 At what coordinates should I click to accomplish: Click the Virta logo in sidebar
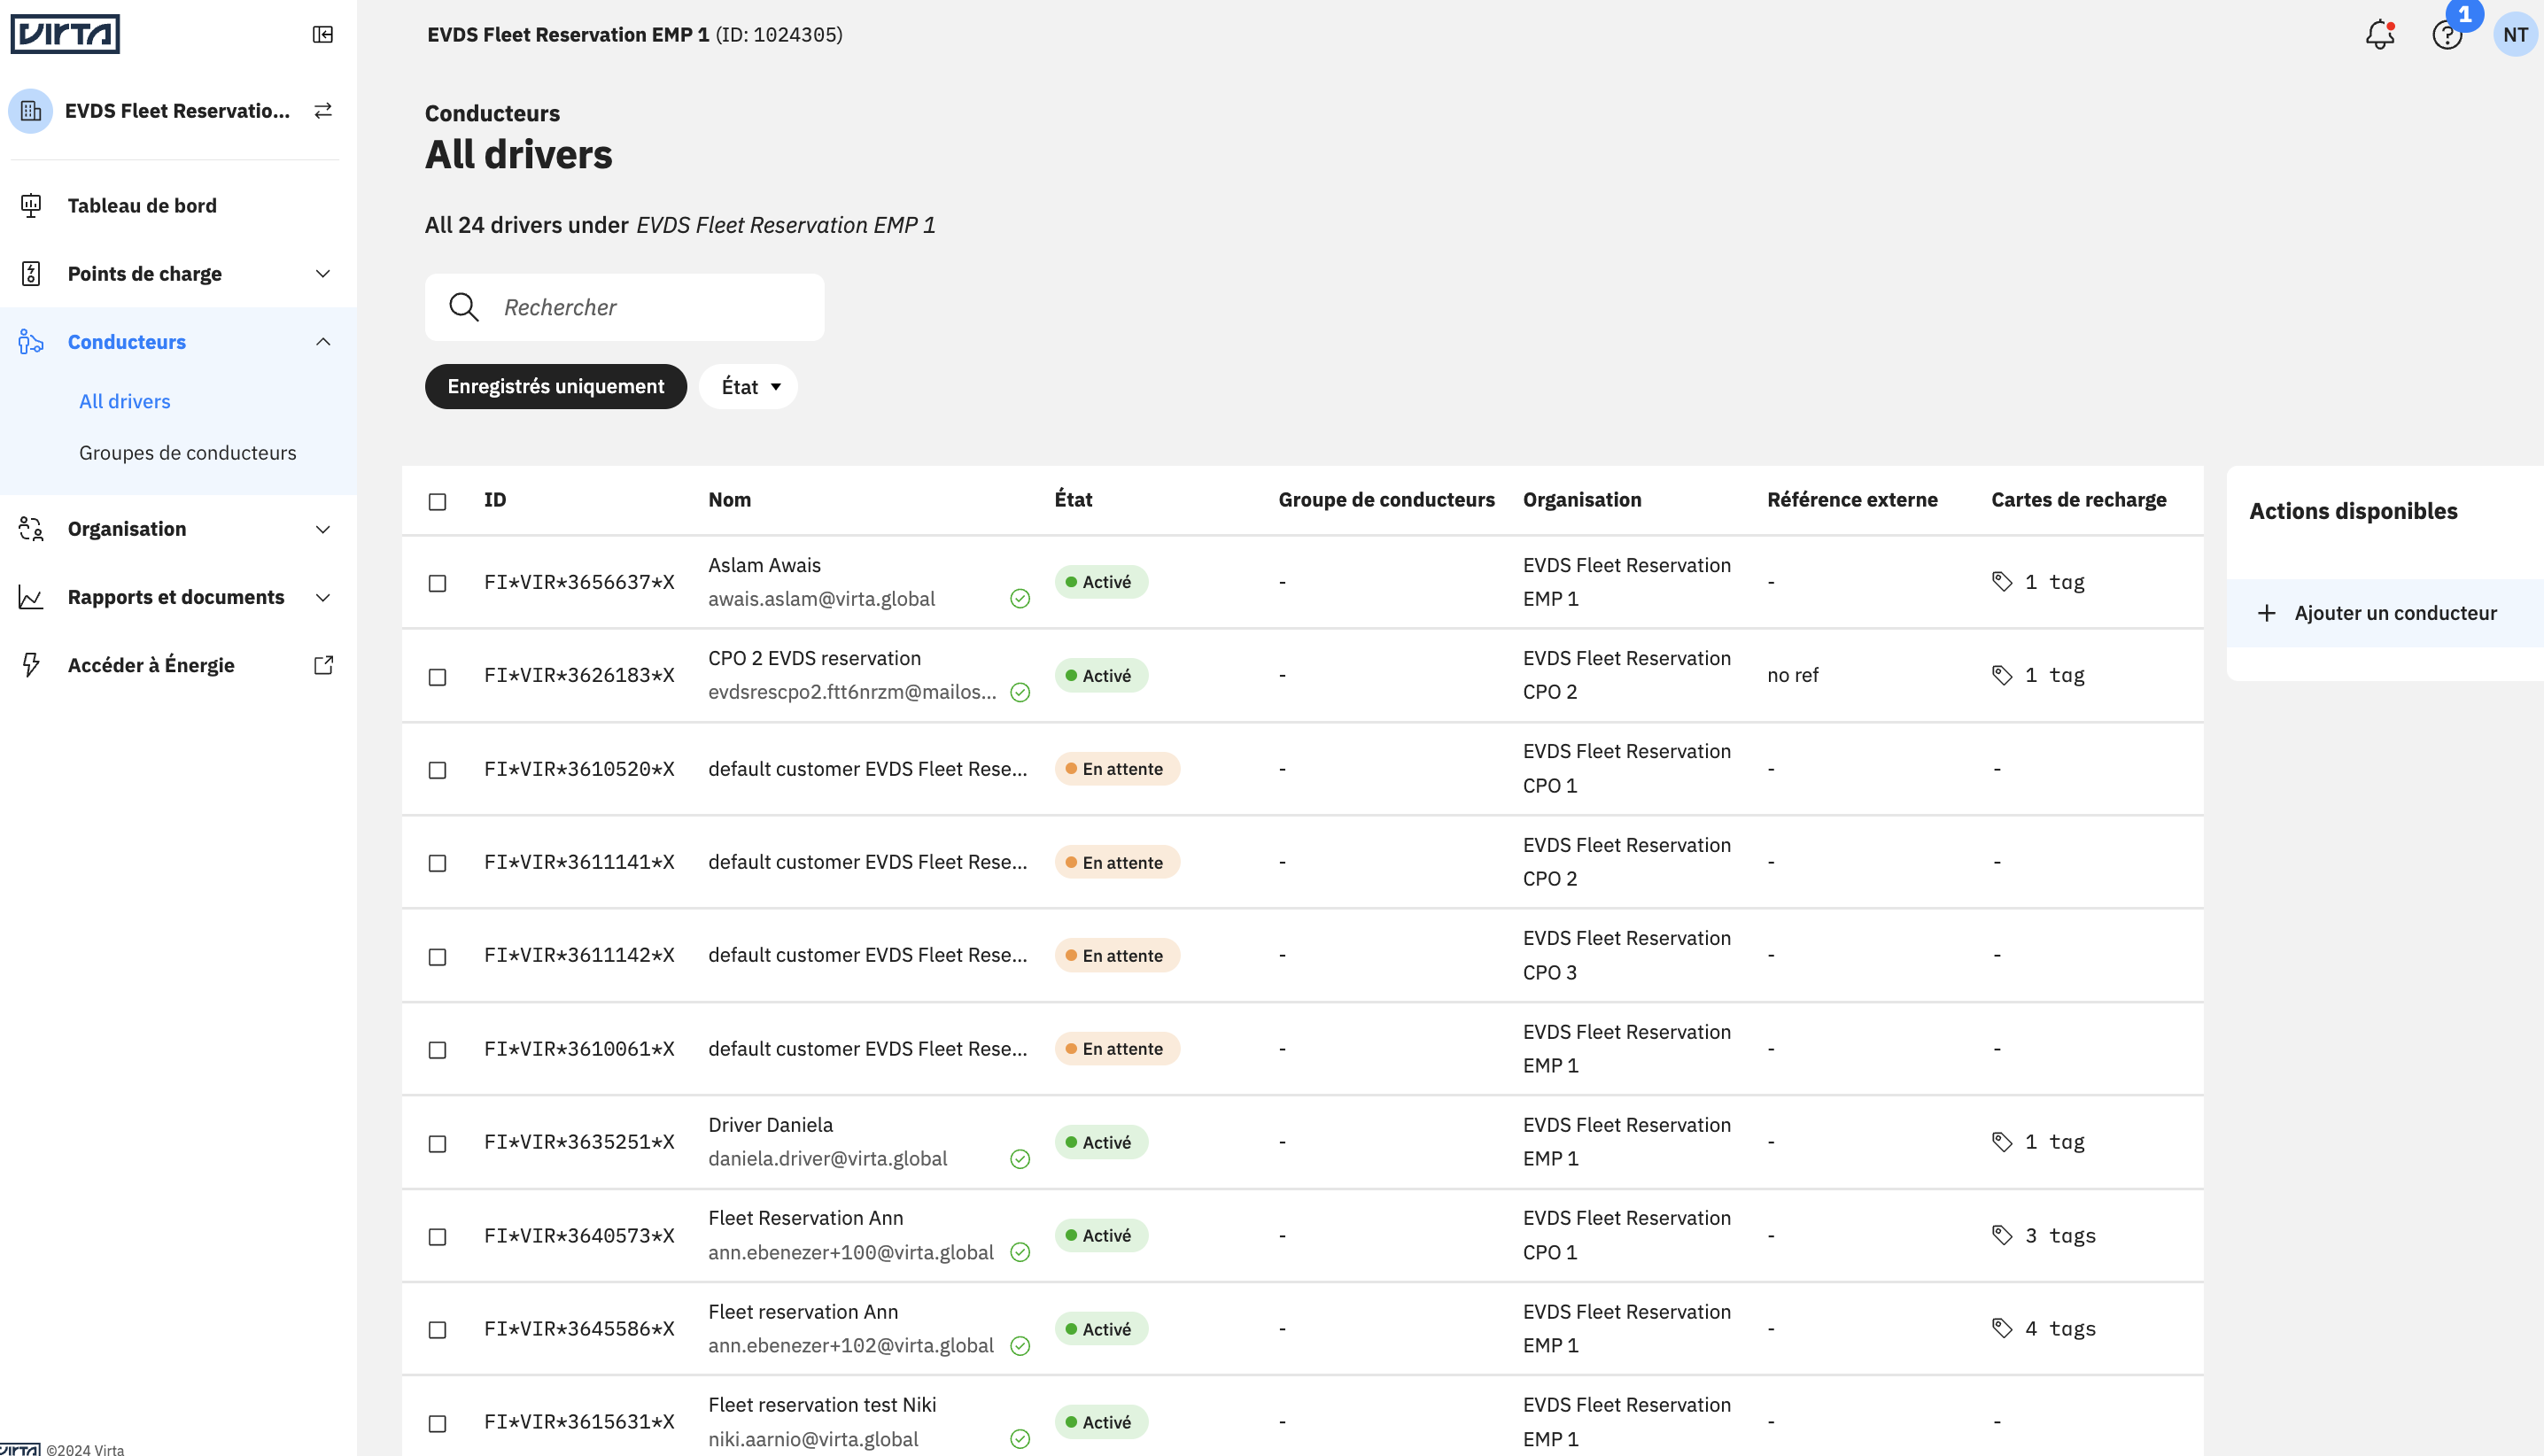[65, 34]
